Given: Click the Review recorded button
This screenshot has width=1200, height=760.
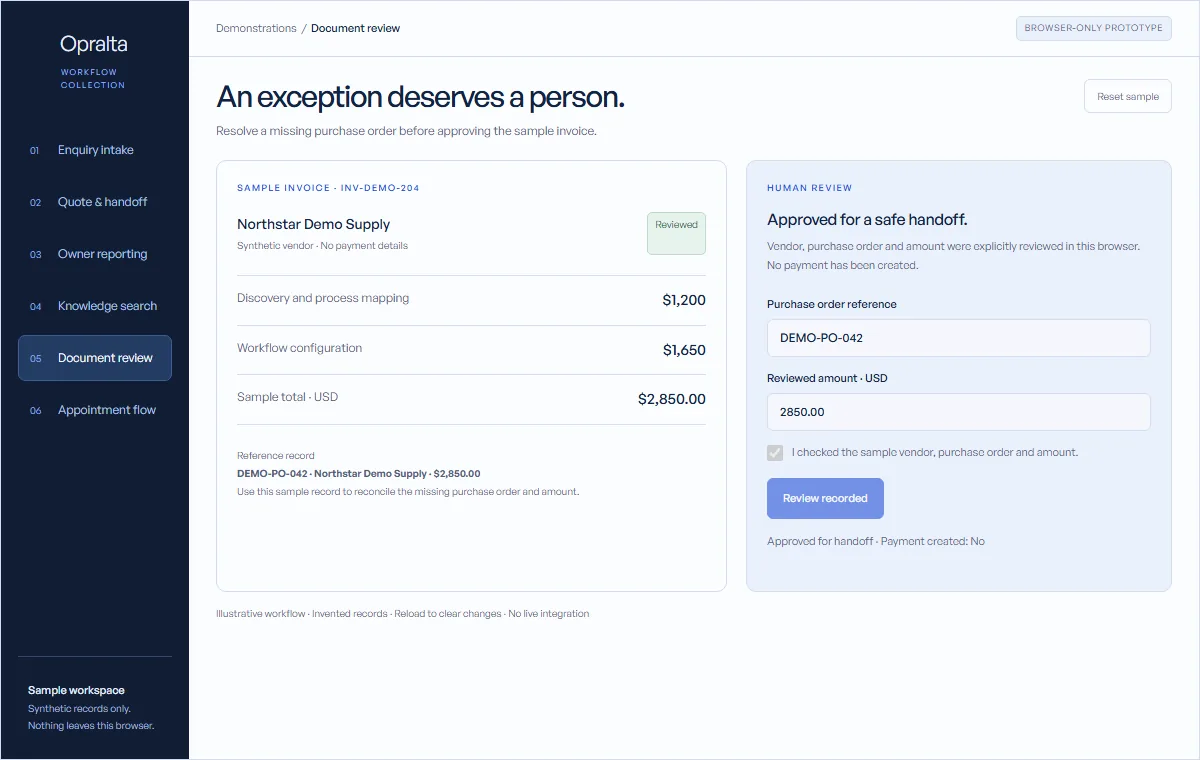Looking at the screenshot, I should [x=825, y=498].
